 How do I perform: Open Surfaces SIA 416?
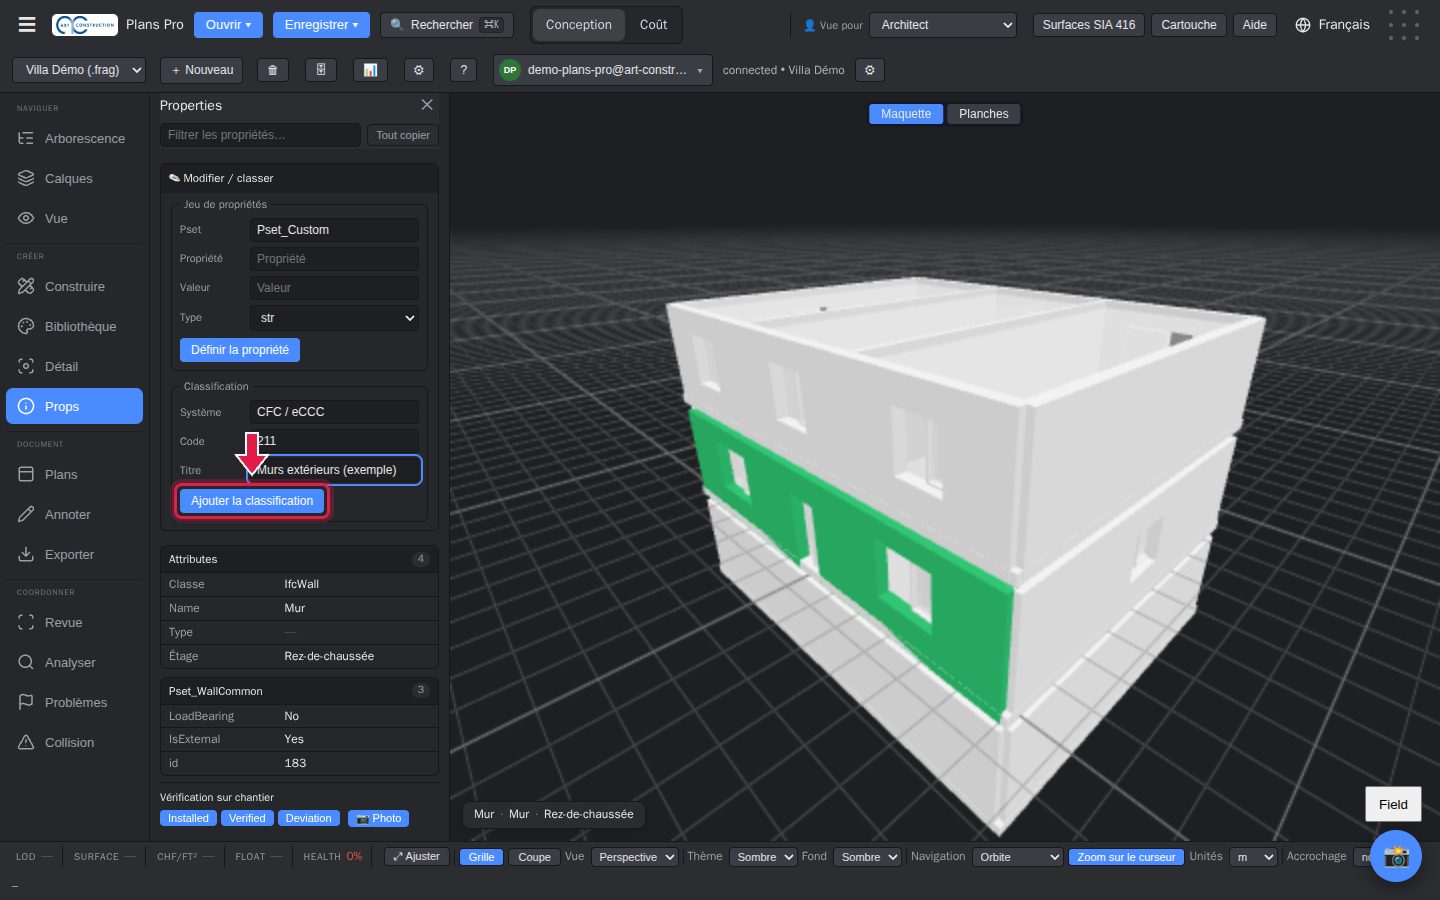tap(1088, 25)
